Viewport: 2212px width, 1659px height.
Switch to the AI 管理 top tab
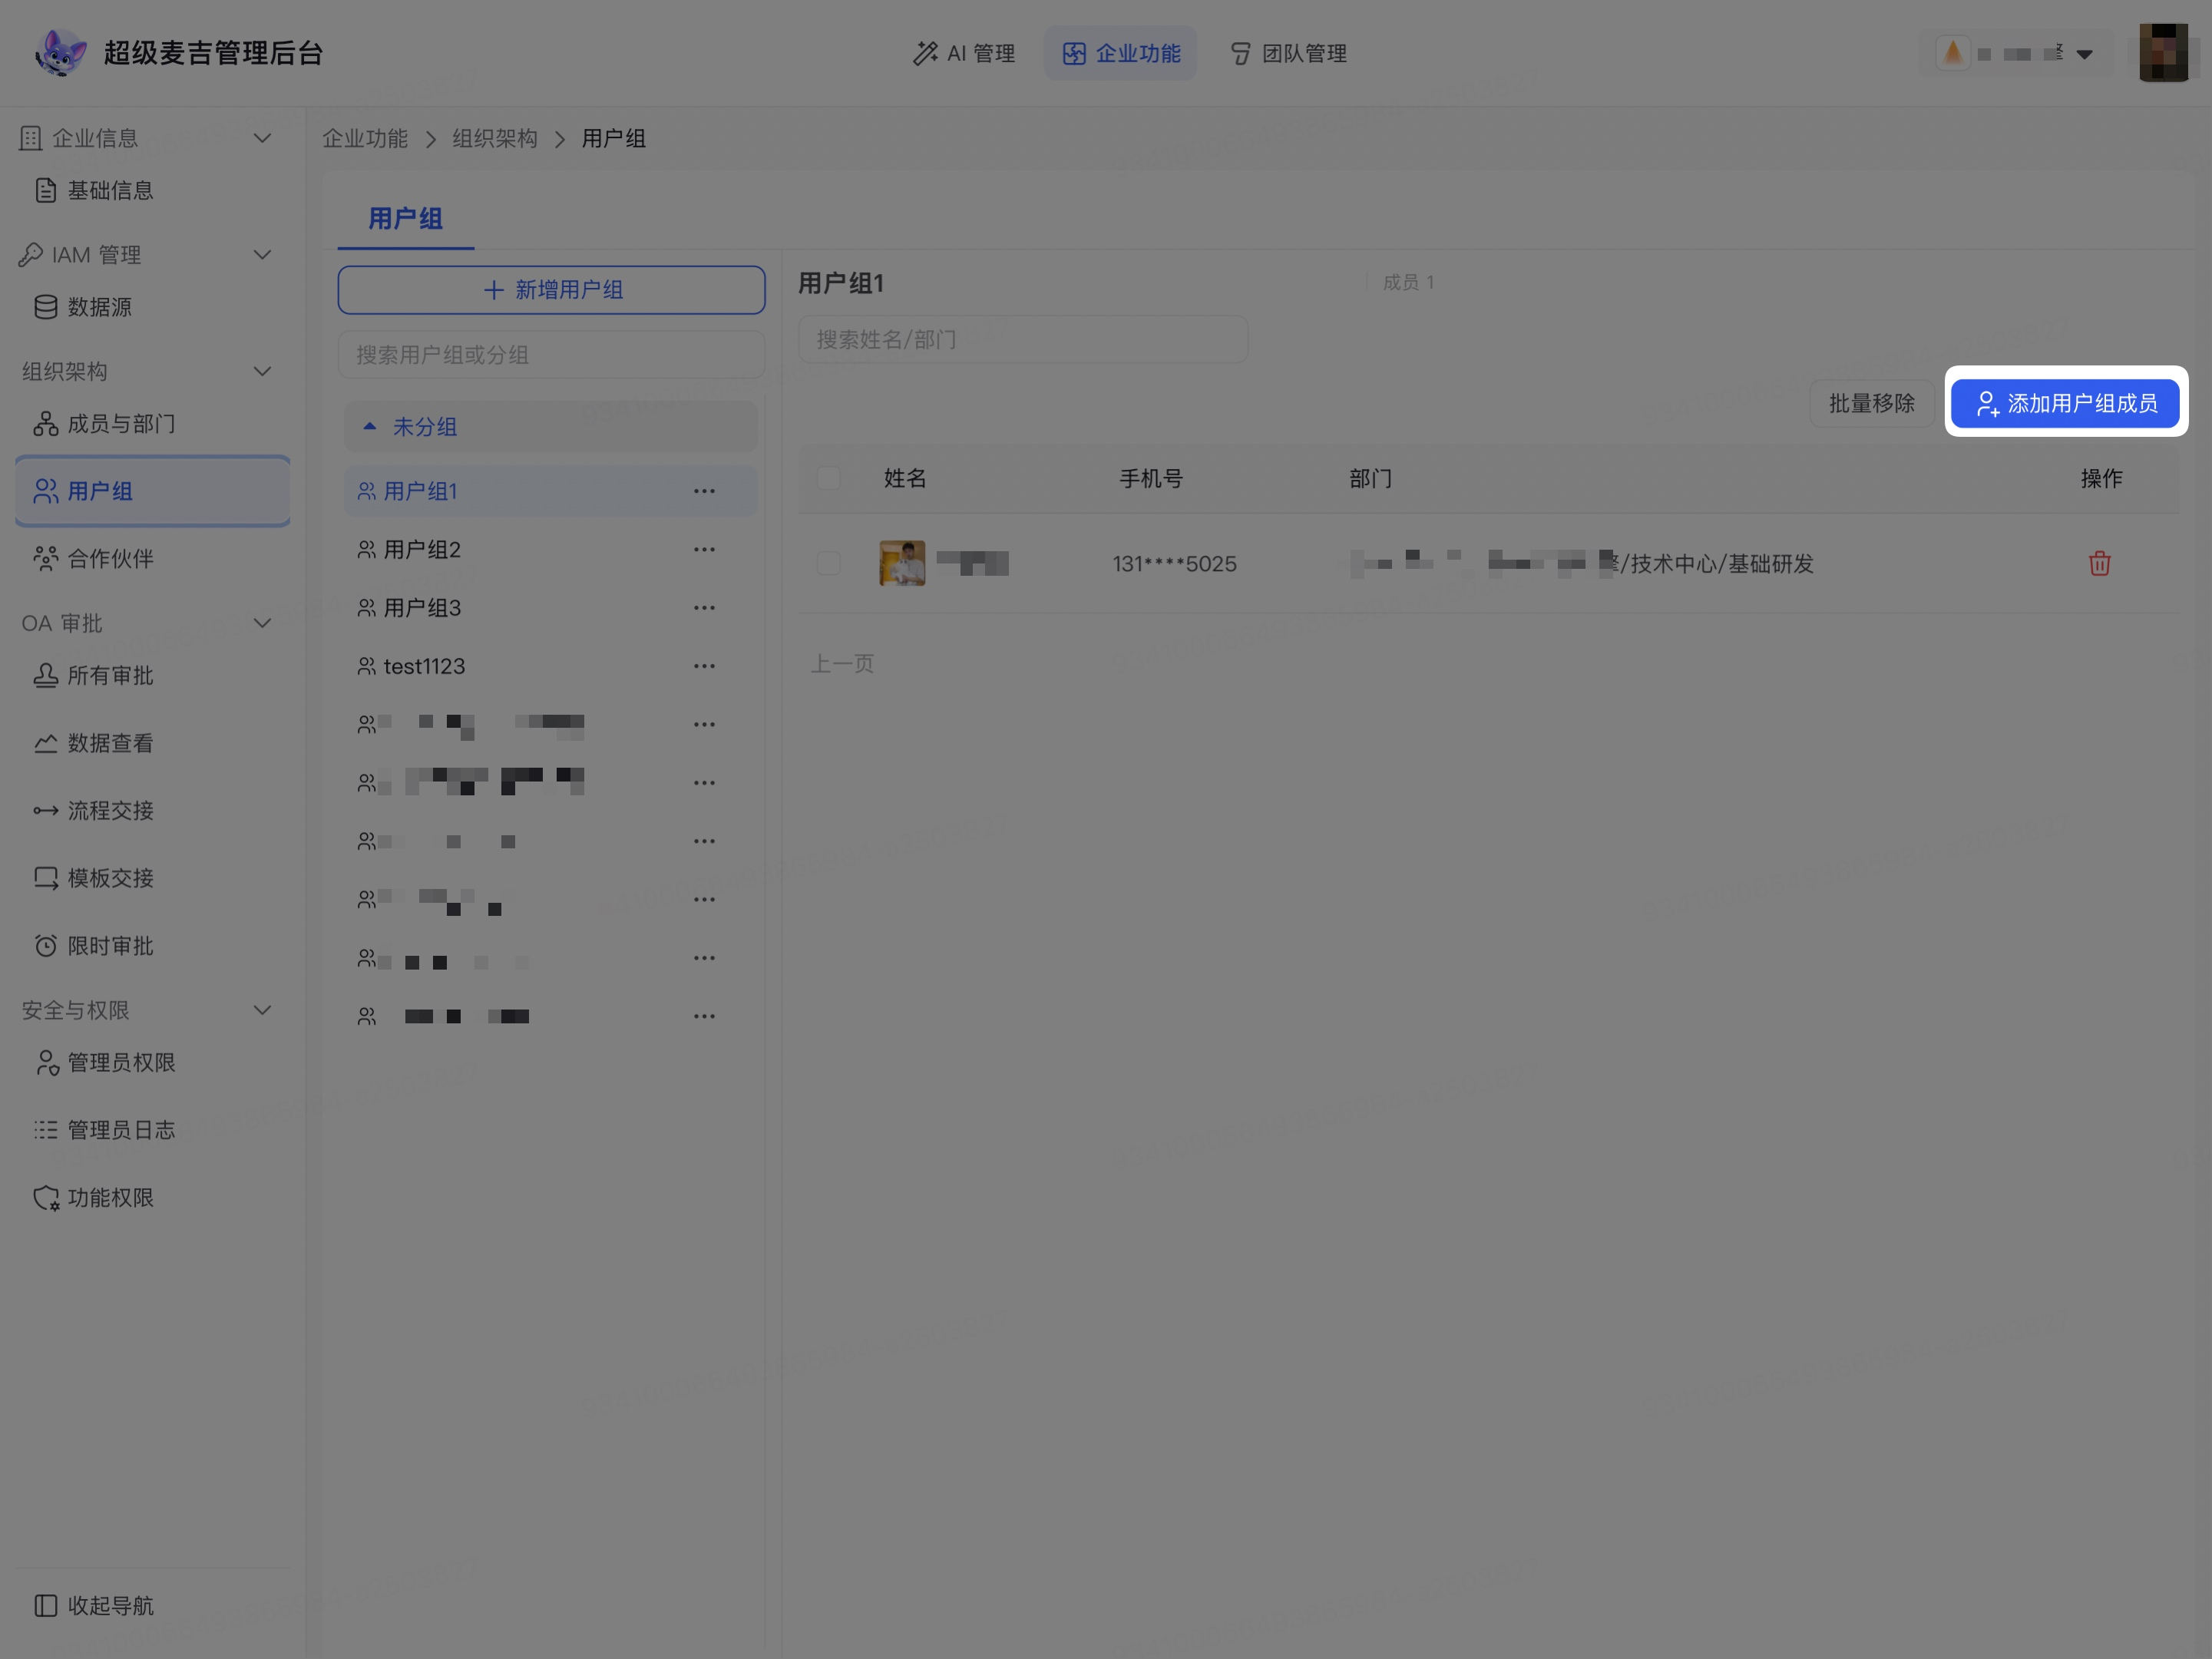click(963, 53)
